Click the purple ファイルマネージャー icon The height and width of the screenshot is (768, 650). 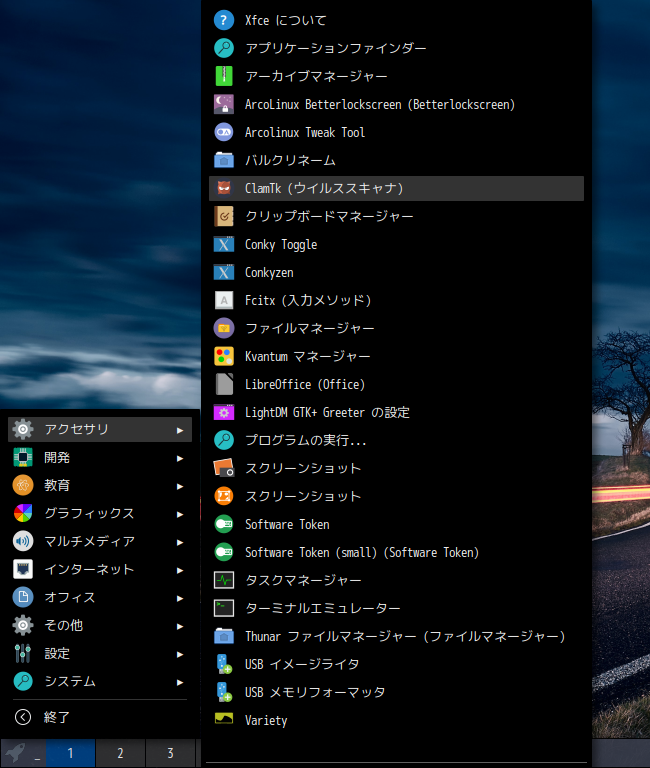[224, 328]
